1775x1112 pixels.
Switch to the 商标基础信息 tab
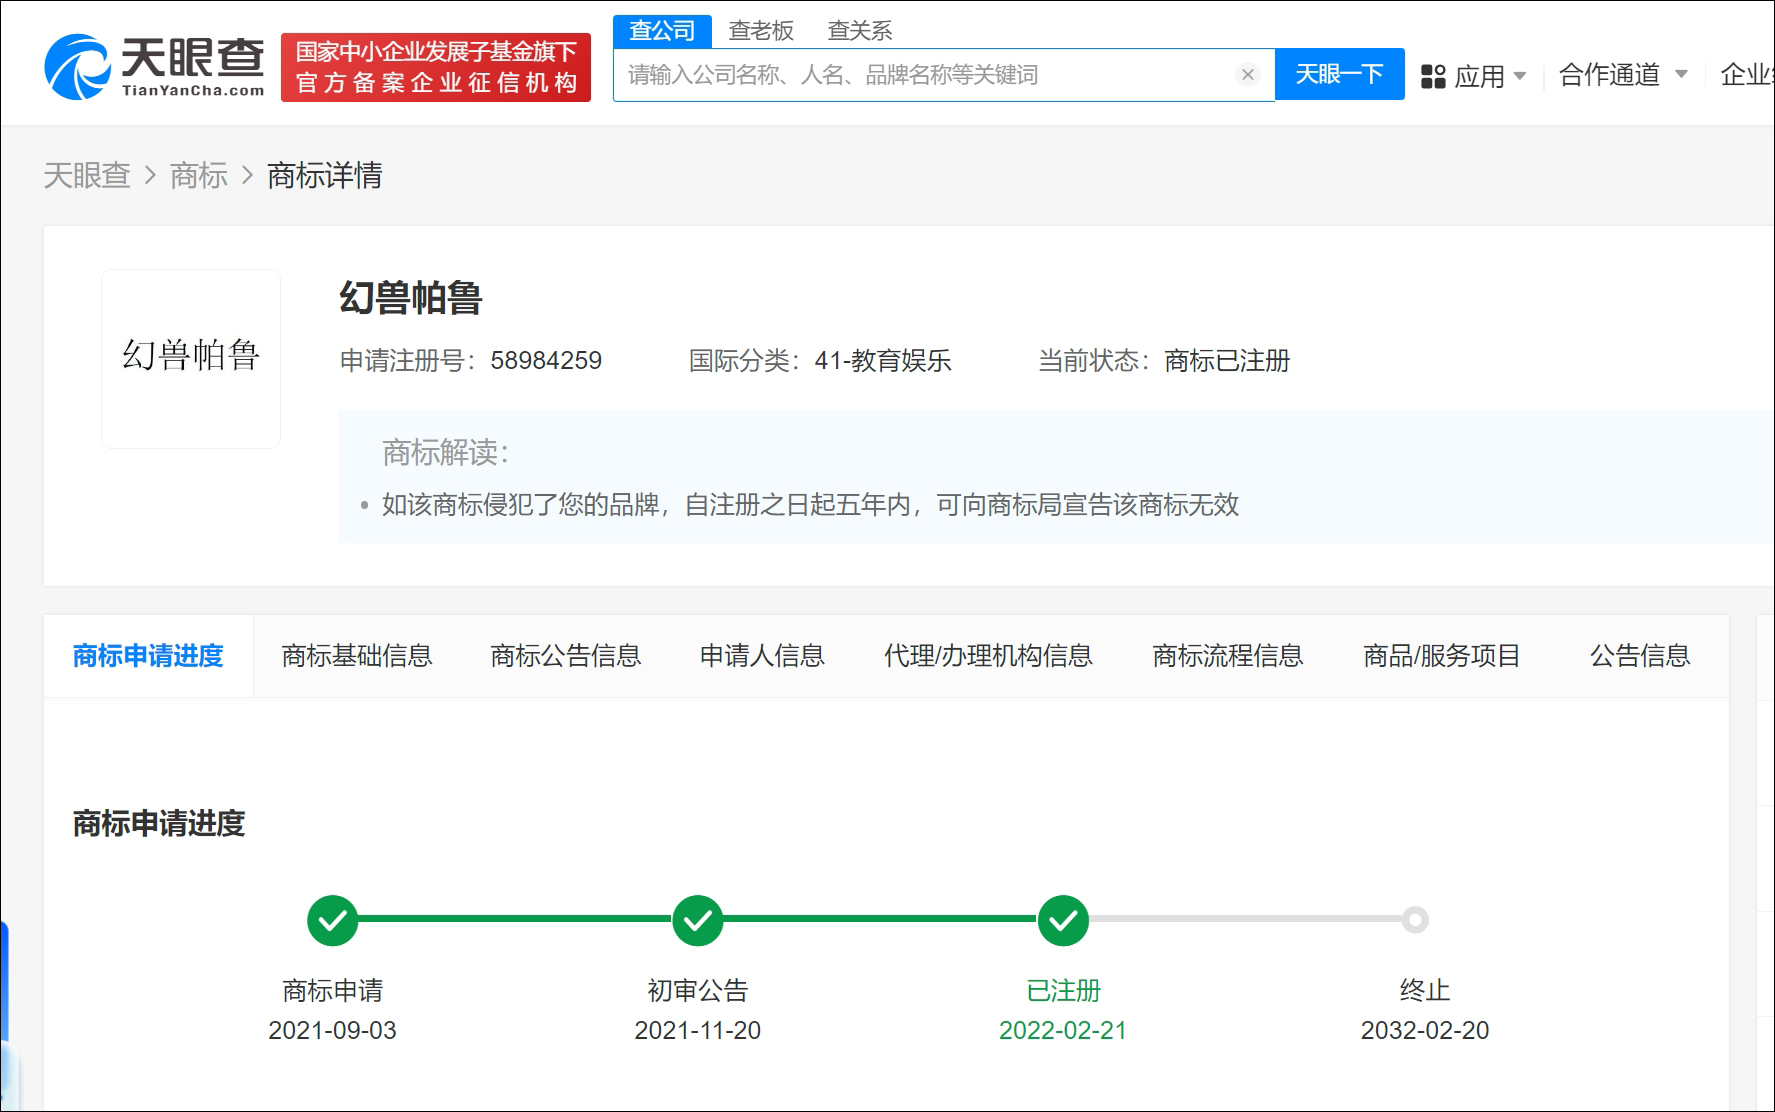click(x=357, y=656)
